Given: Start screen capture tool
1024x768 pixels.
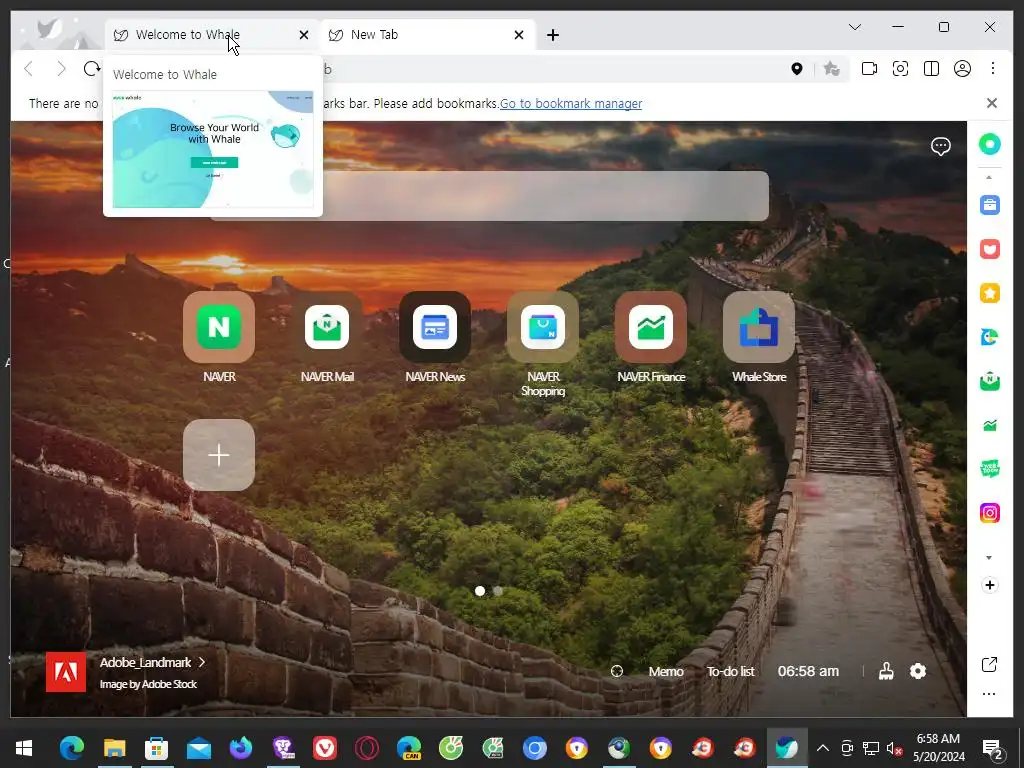Looking at the screenshot, I should (900, 69).
